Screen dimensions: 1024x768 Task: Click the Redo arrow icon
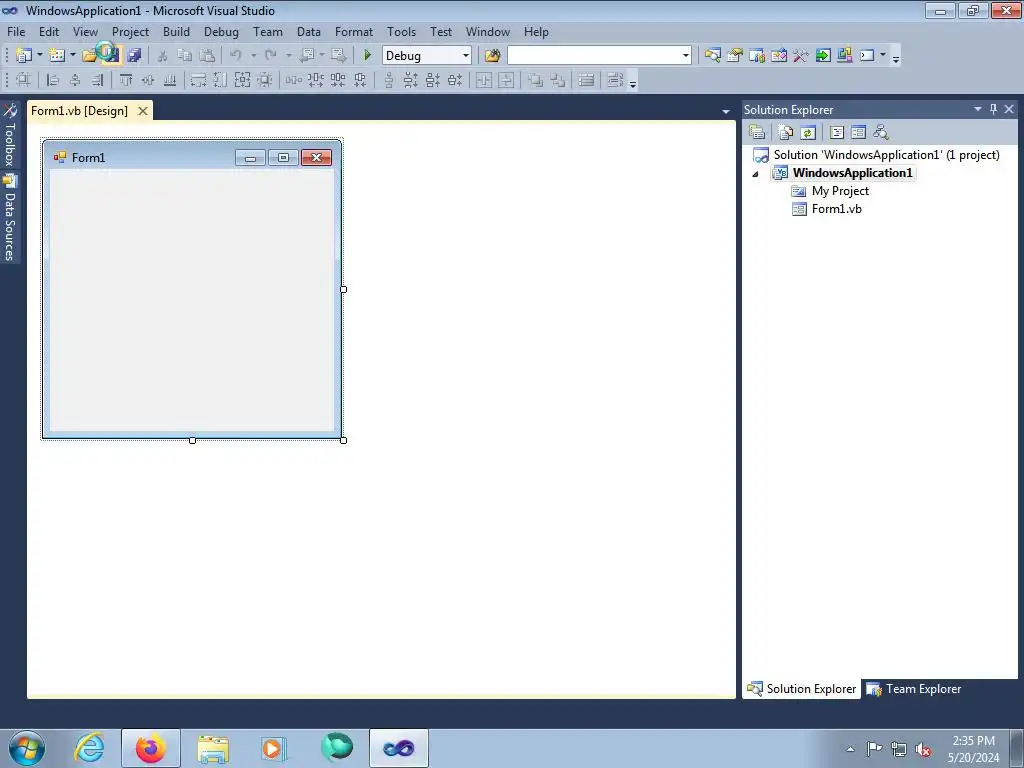point(270,56)
